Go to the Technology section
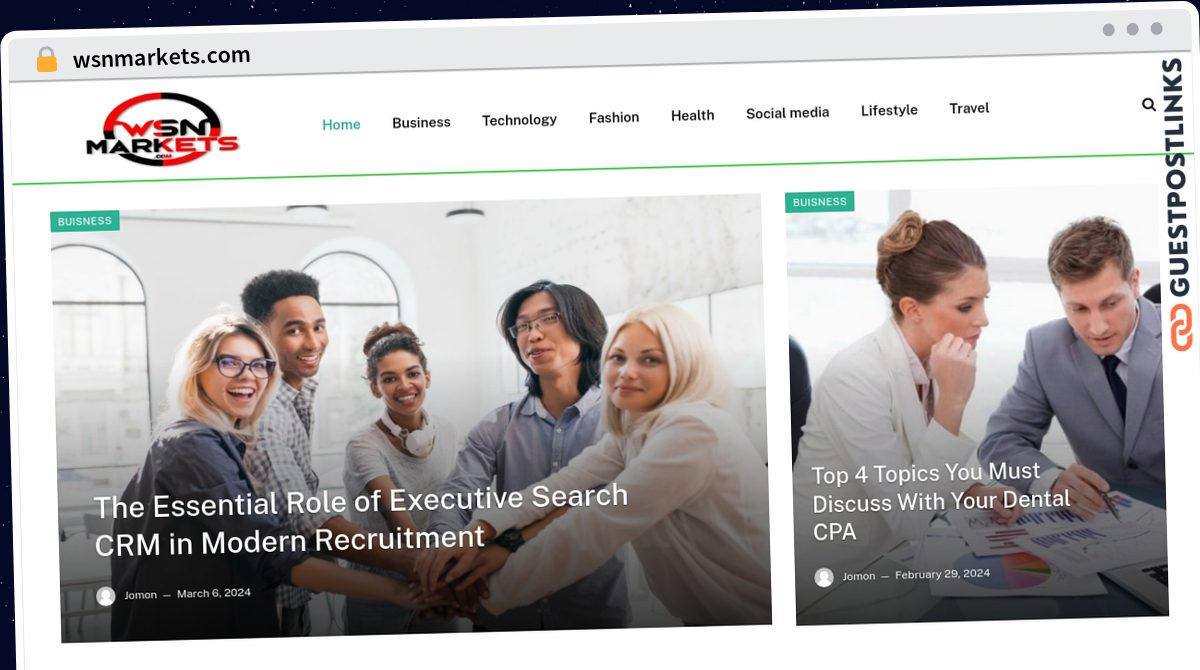This screenshot has height=670, width=1200. coord(519,120)
